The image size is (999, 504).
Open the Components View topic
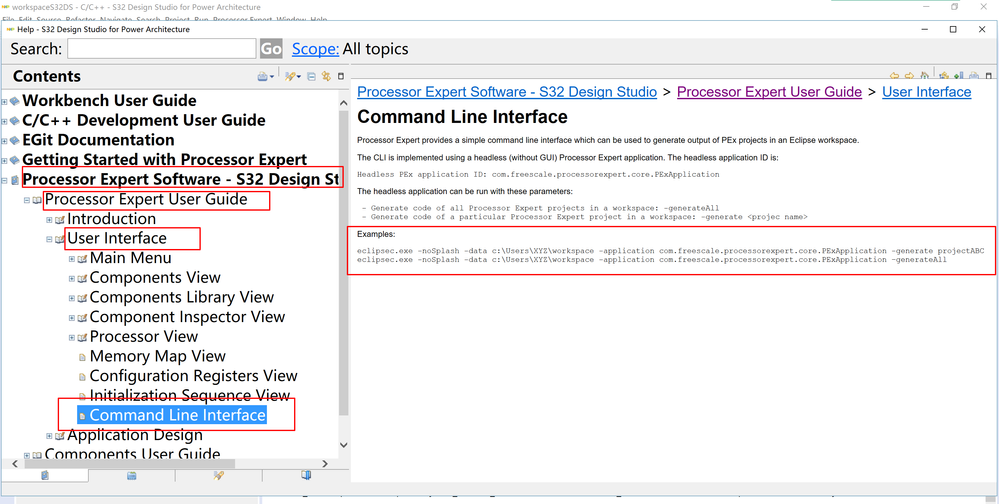[155, 278]
